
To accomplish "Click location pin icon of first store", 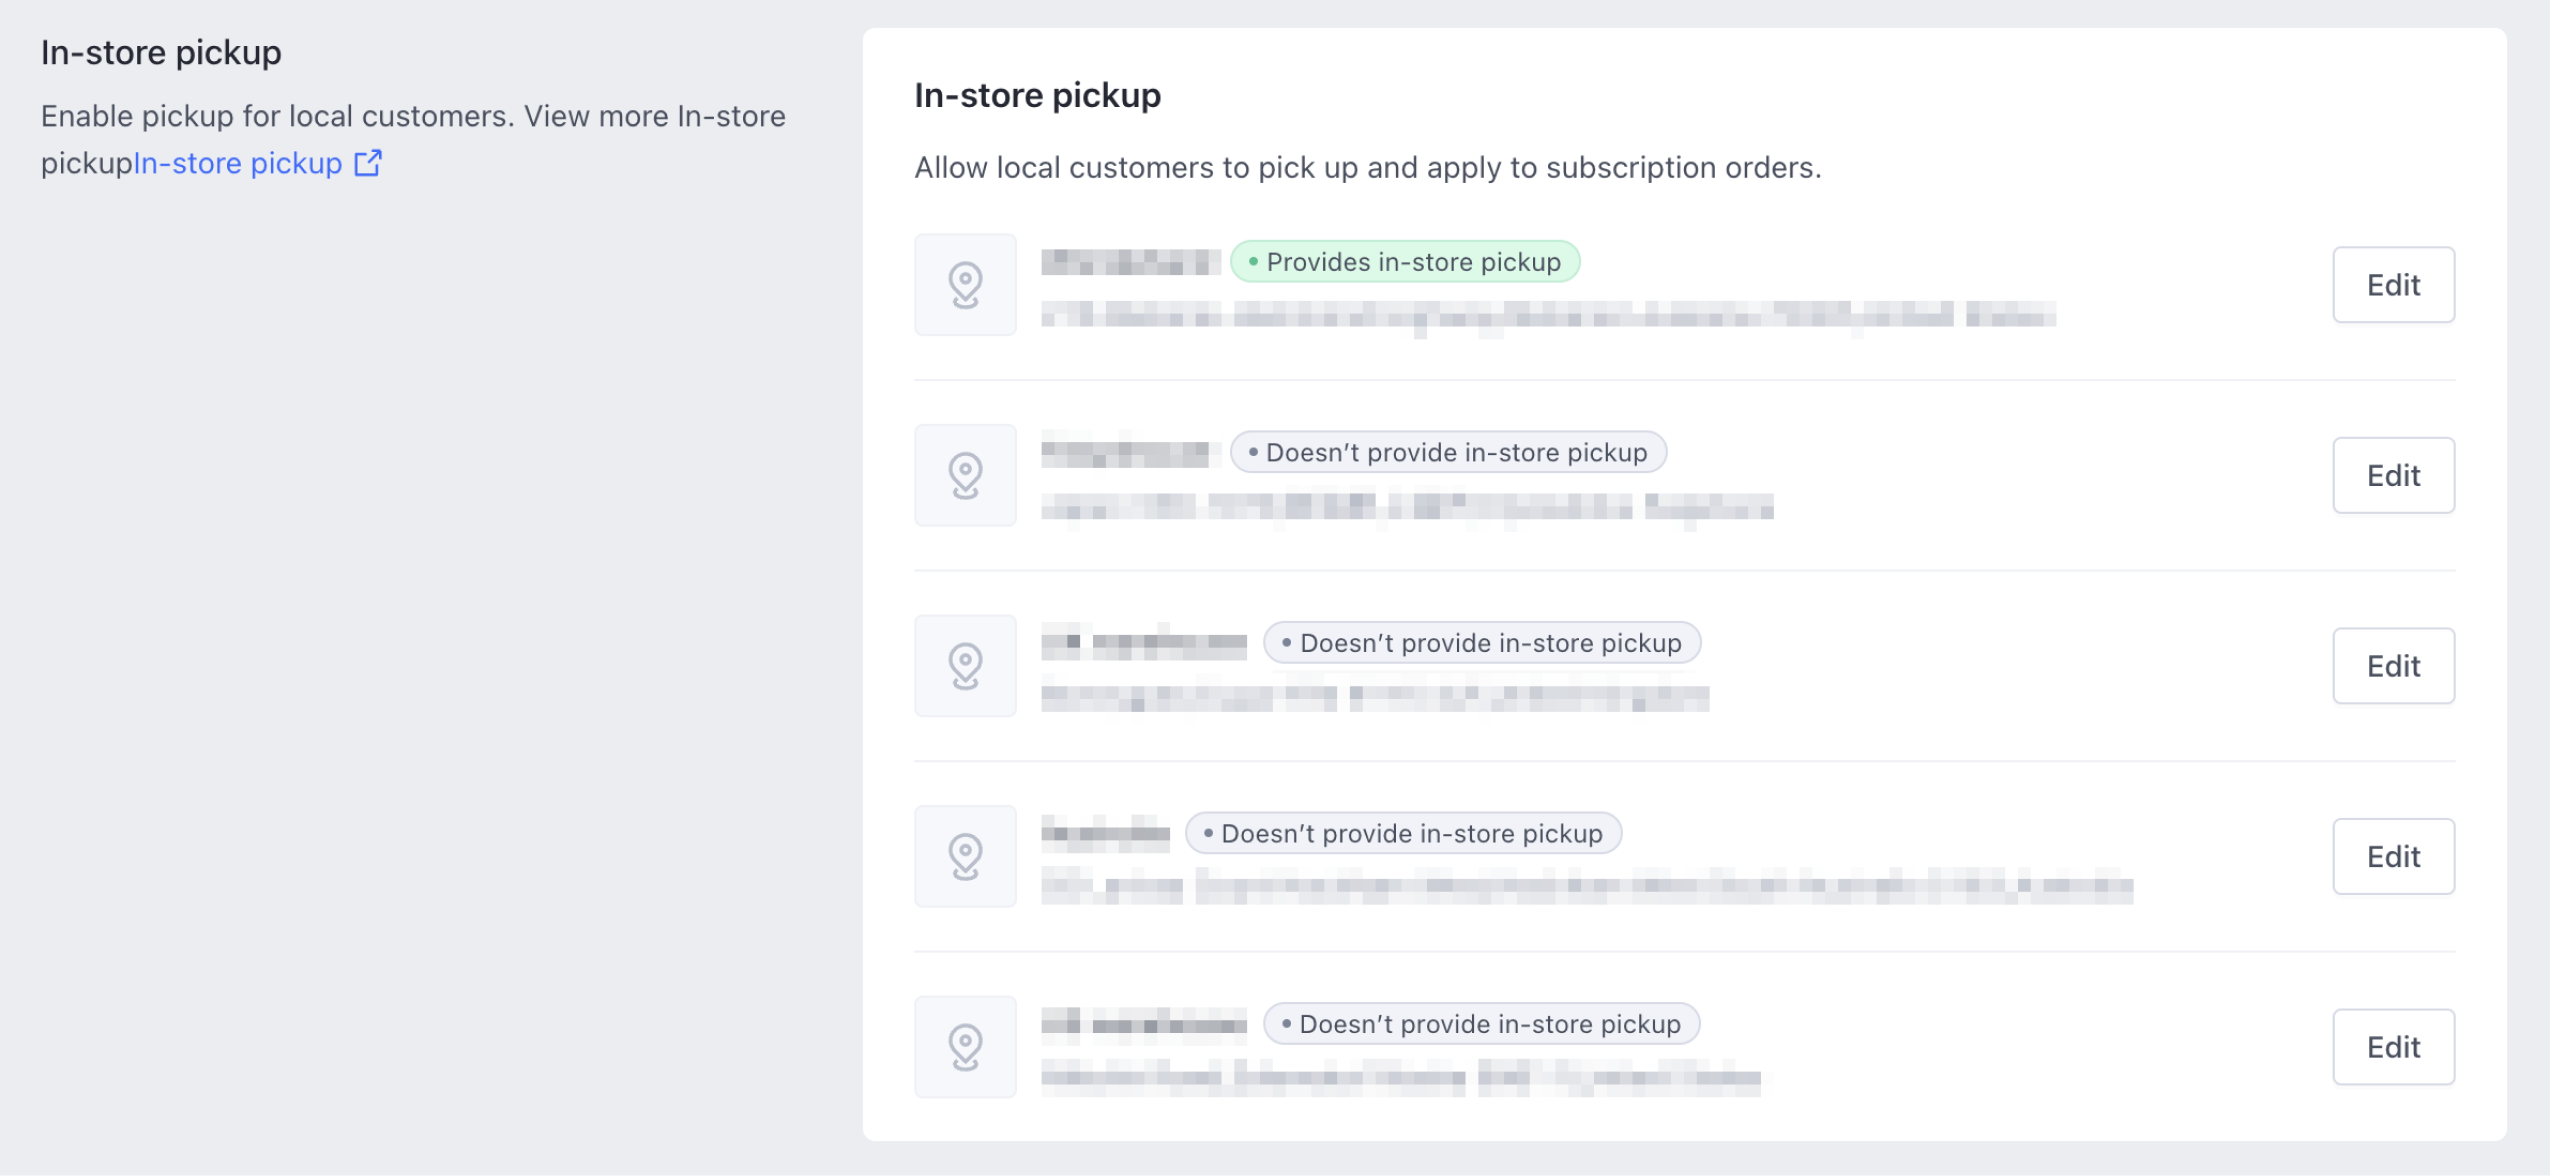I will (965, 285).
